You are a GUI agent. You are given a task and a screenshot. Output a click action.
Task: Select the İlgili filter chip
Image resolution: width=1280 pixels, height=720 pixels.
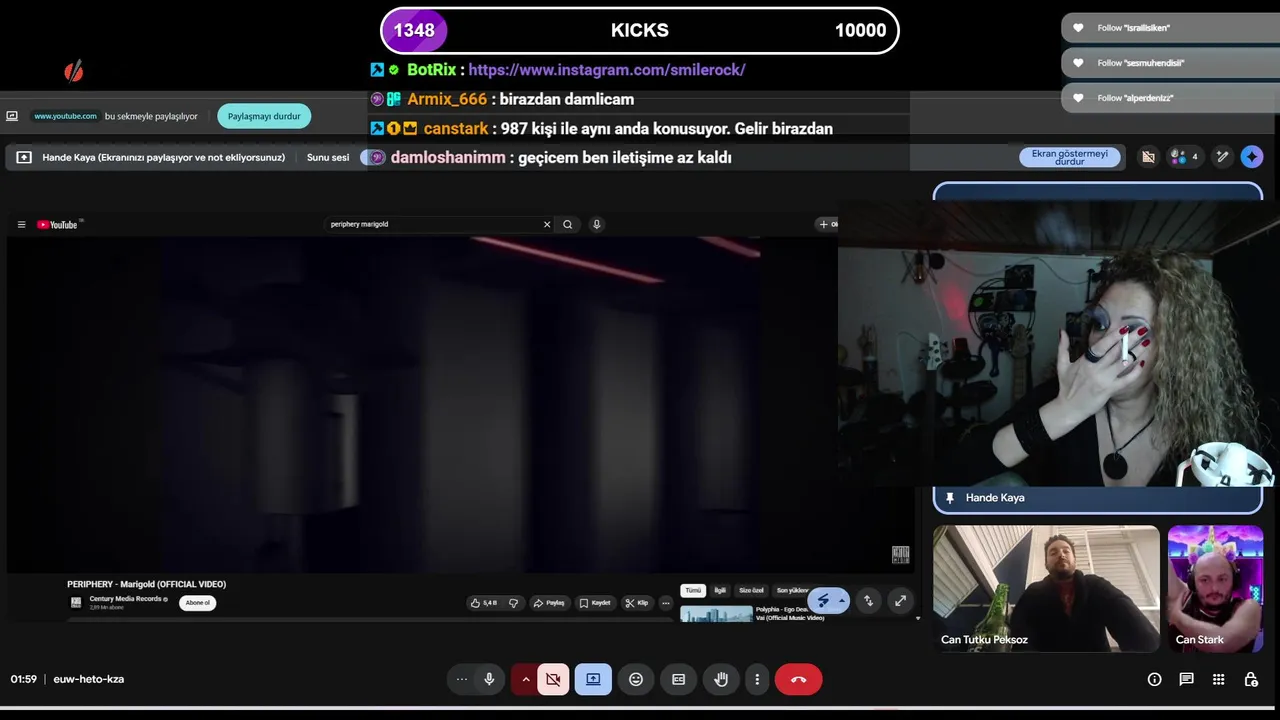[719, 590]
